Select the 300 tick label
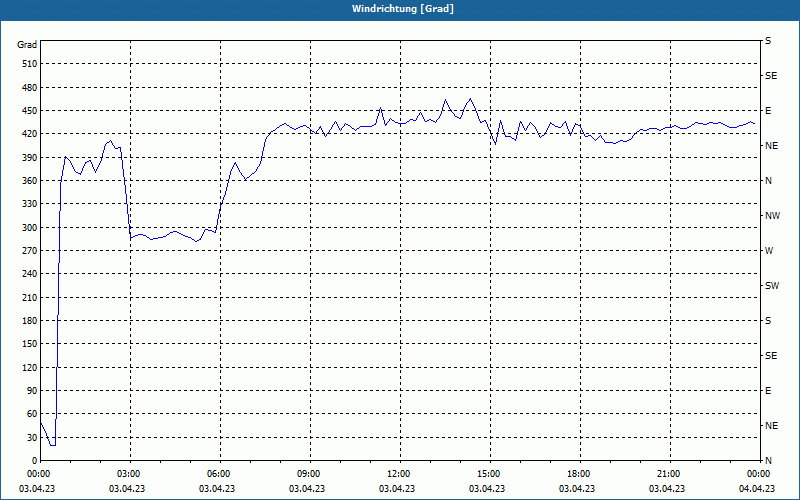 pyautogui.click(x=30, y=228)
